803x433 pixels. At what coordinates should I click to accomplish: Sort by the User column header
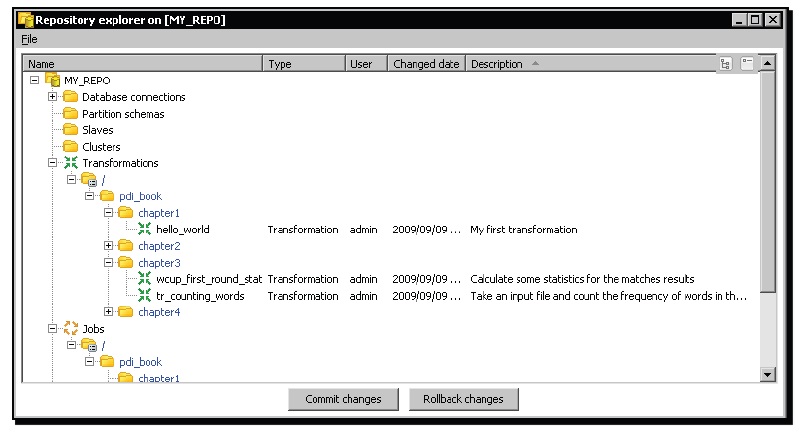pyautogui.click(x=366, y=64)
